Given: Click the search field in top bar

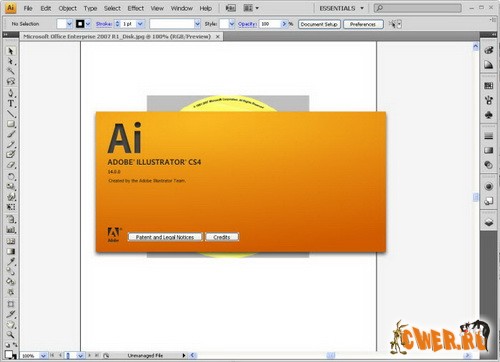Looking at the screenshot, I should tap(418, 8).
